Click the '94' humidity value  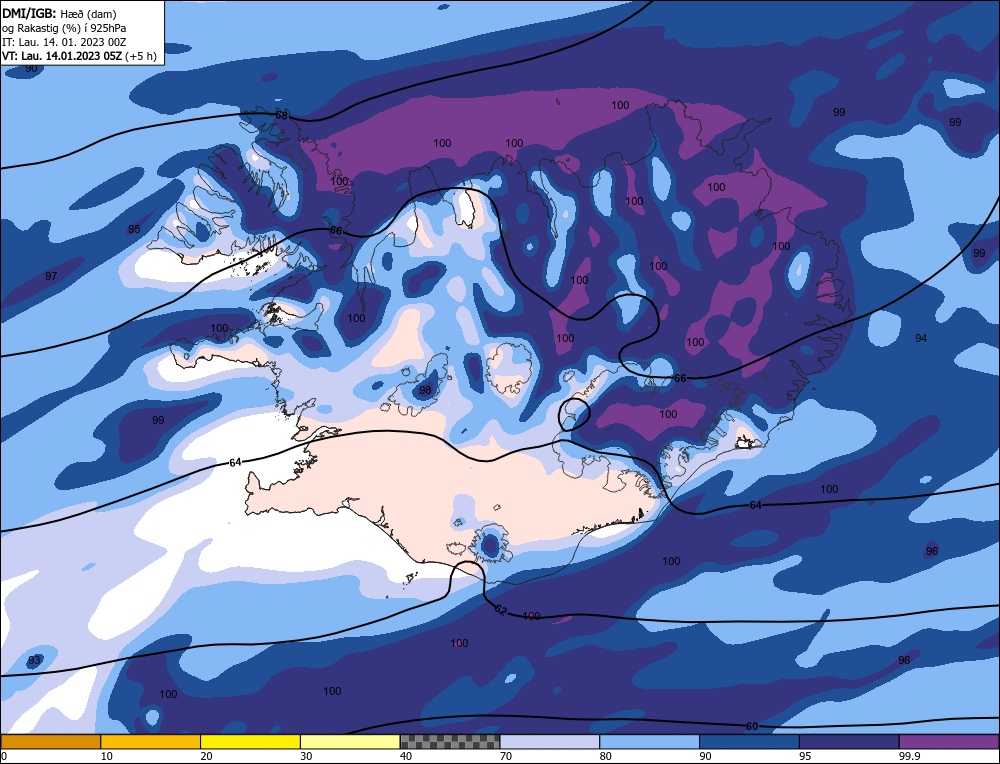tap(921, 338)
